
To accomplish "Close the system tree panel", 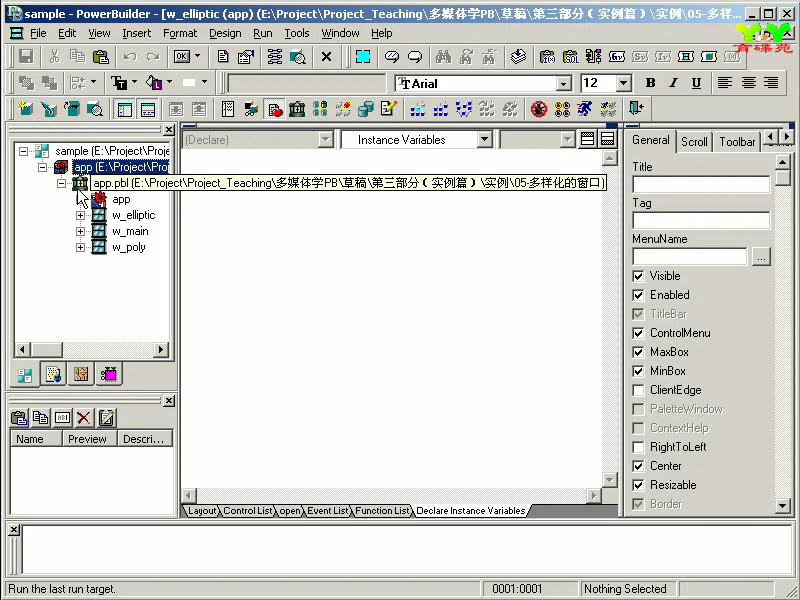I will [169, 130].
